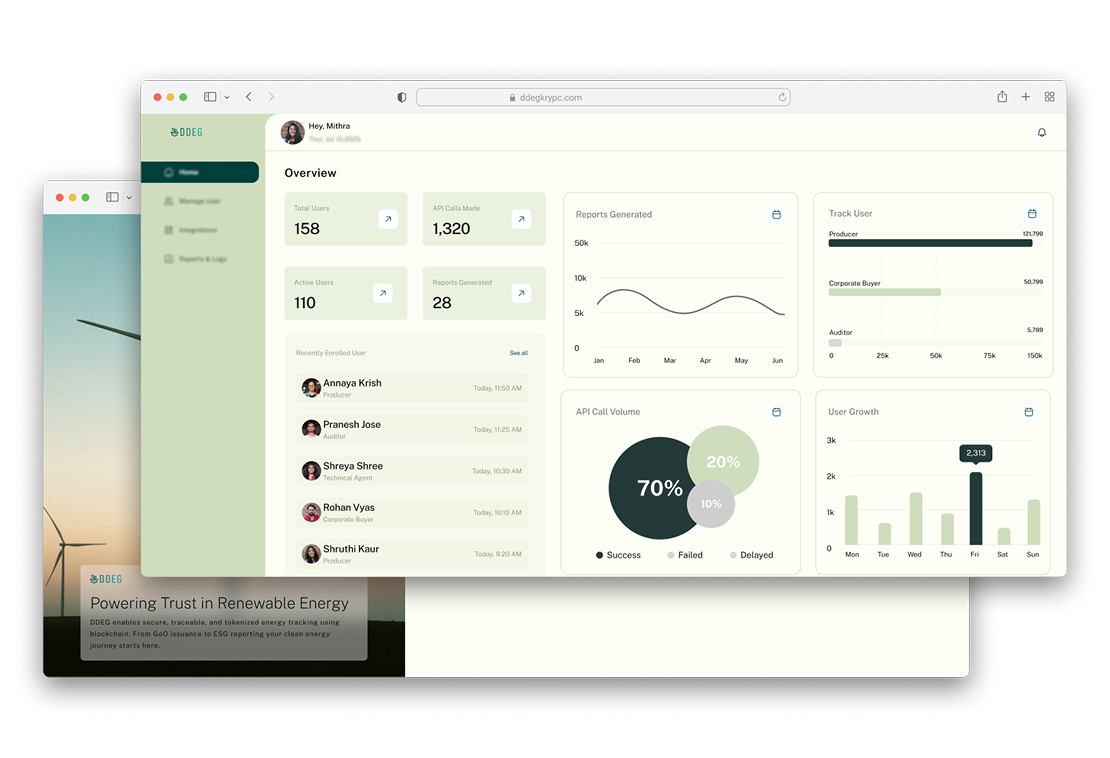Open calendar in Reports Generated chart

776,215
